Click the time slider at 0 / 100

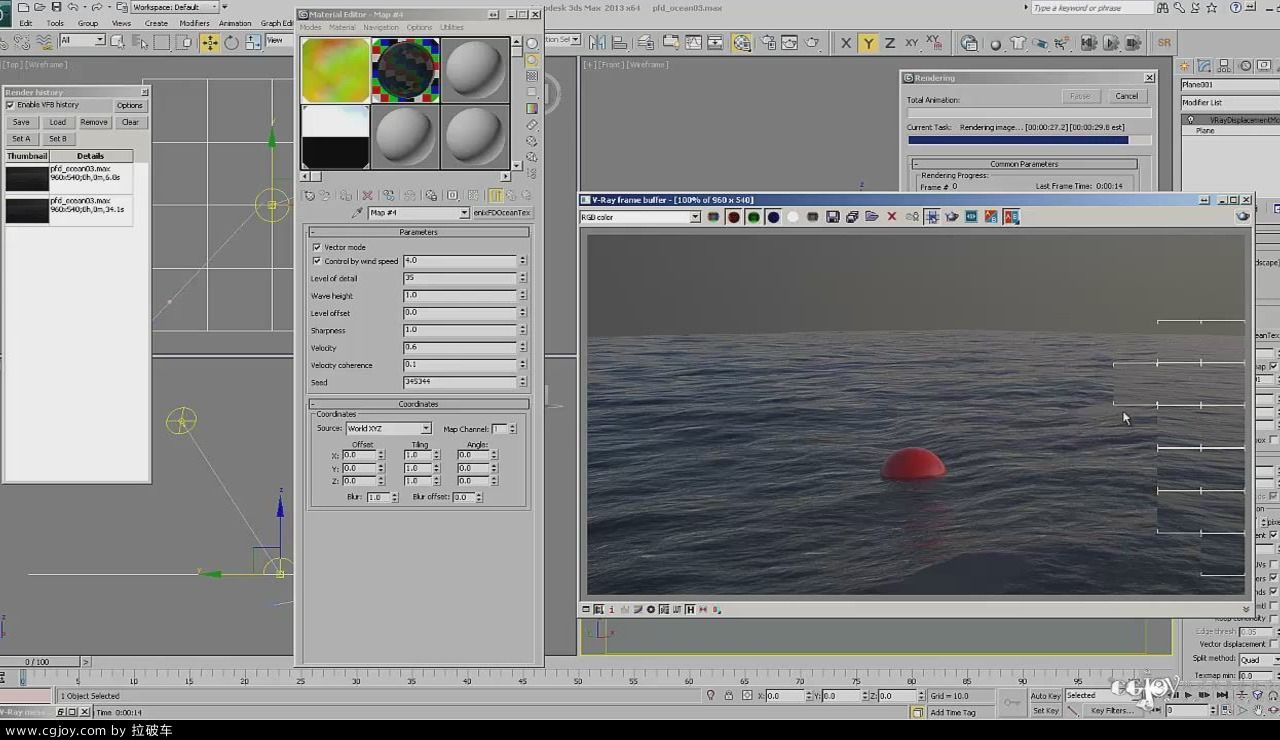(38, 662)
